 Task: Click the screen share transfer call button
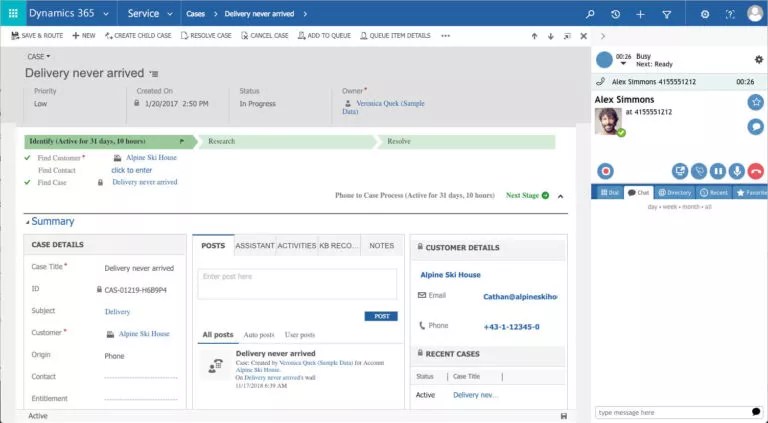[x=680, y=171]
